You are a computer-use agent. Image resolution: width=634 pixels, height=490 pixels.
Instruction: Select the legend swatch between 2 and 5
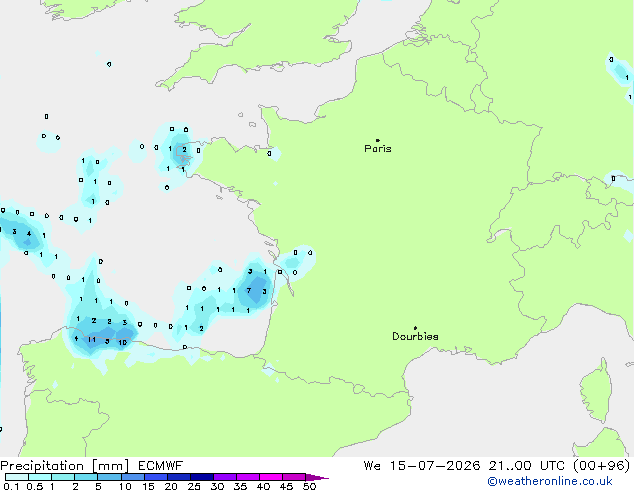pyautogui.click(x=86, y=477)
